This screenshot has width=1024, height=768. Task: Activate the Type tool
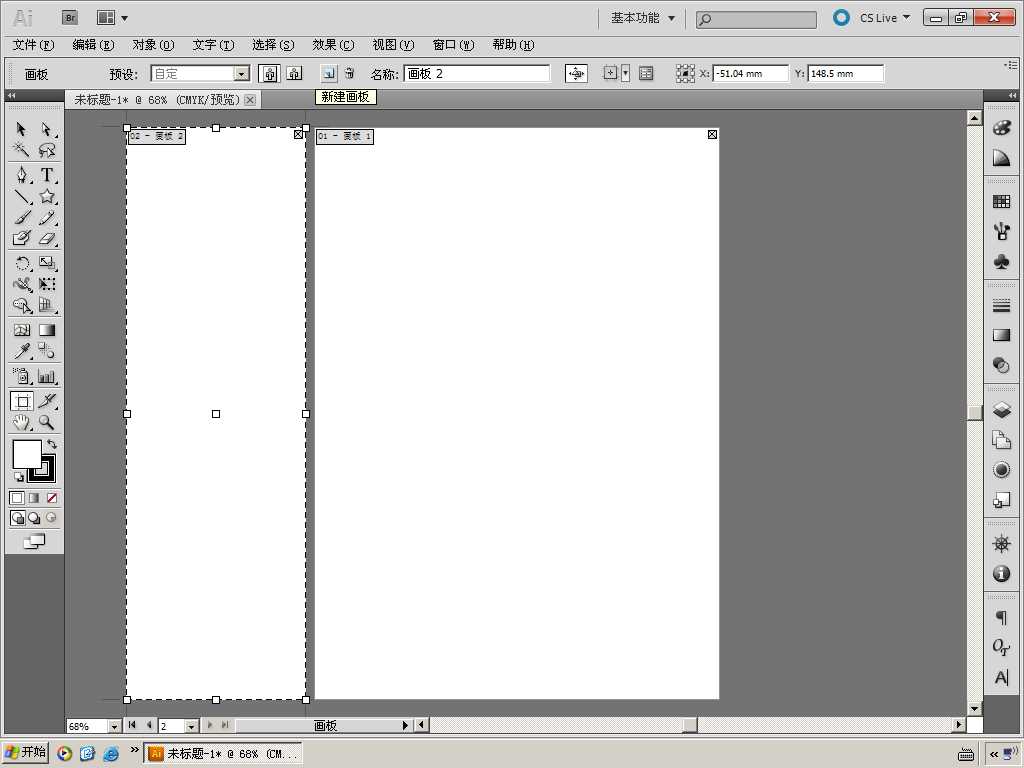click(46, 175)
